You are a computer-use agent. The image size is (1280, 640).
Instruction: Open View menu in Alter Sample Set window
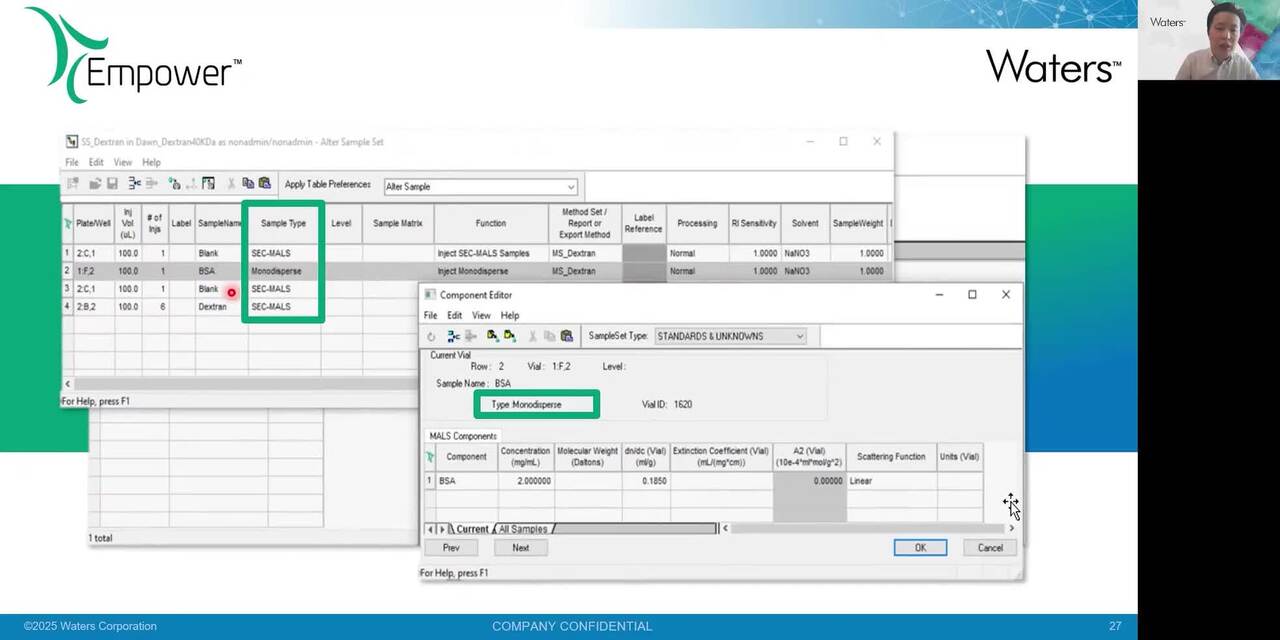[122, 162]
